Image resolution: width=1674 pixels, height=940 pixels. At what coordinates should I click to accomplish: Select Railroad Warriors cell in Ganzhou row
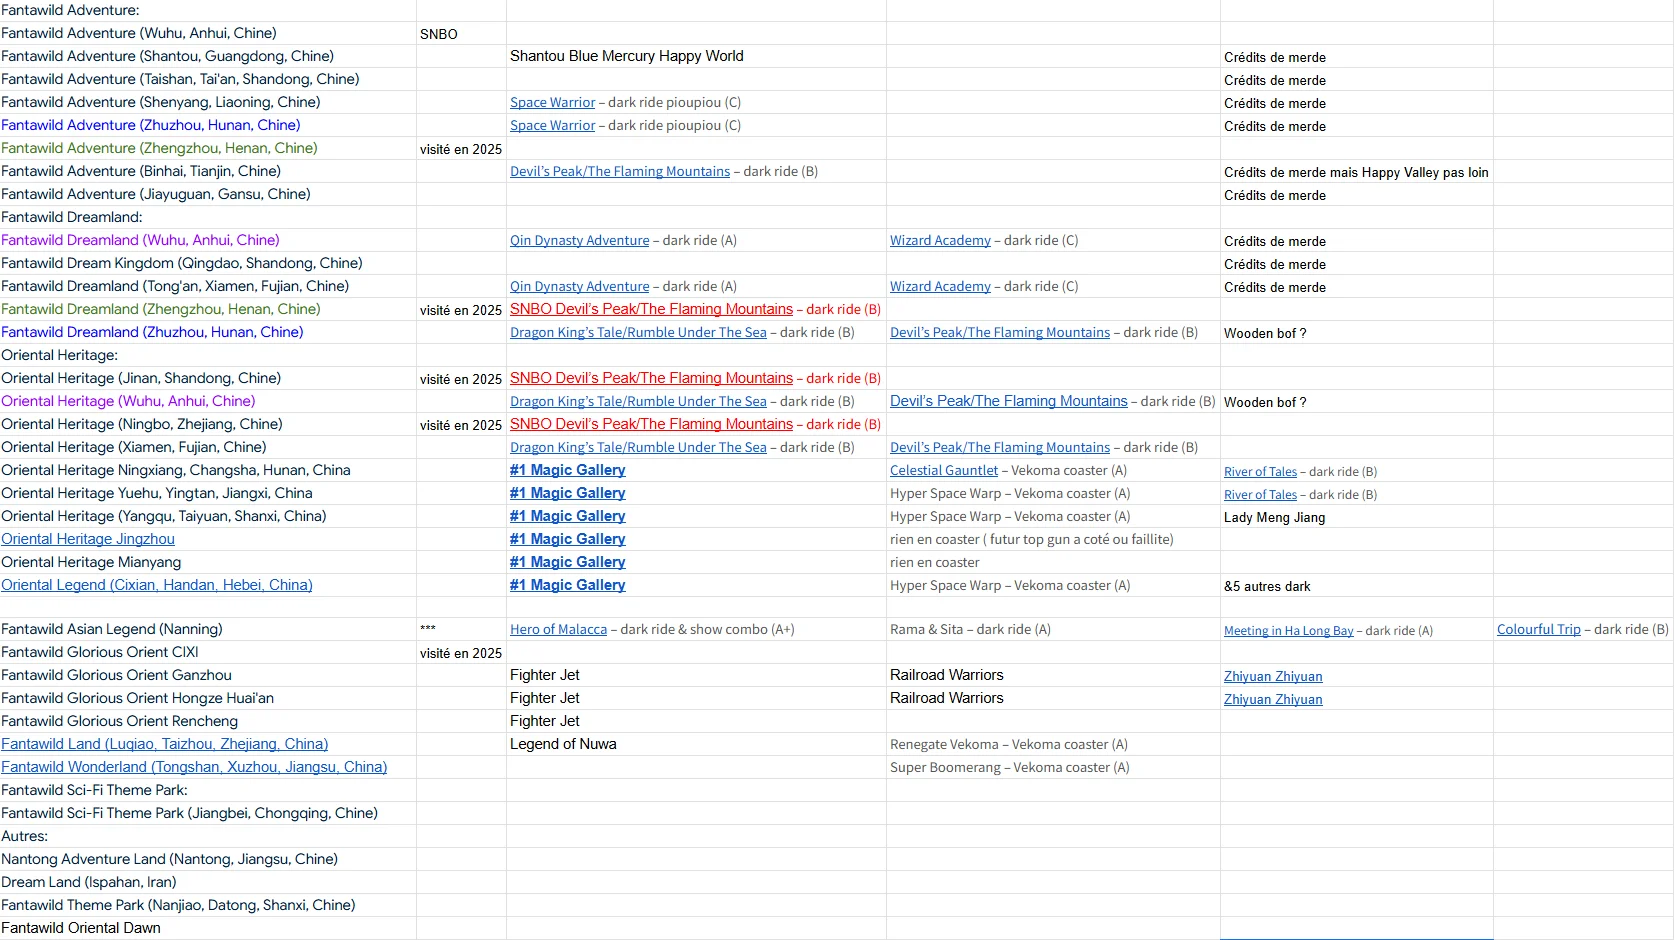pos(1053,675)
